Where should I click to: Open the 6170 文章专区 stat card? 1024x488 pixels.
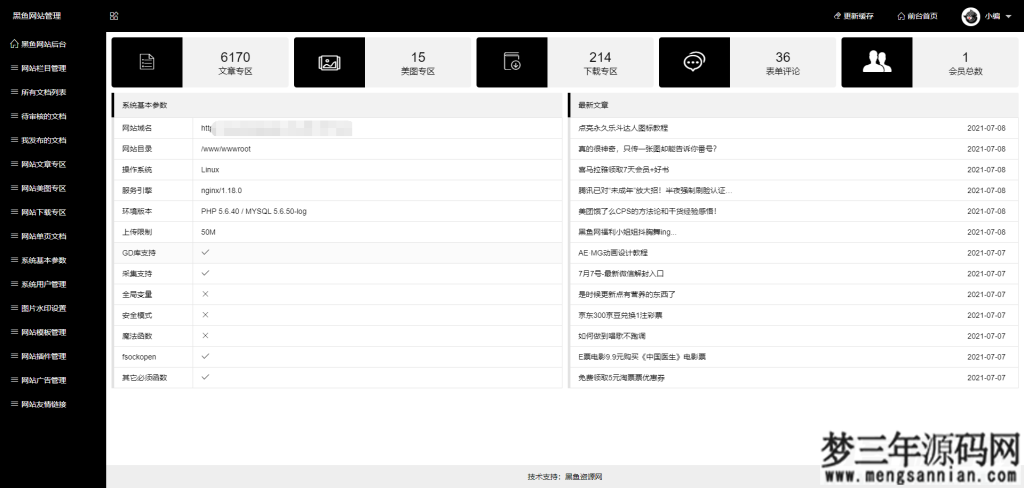[200, 62]
